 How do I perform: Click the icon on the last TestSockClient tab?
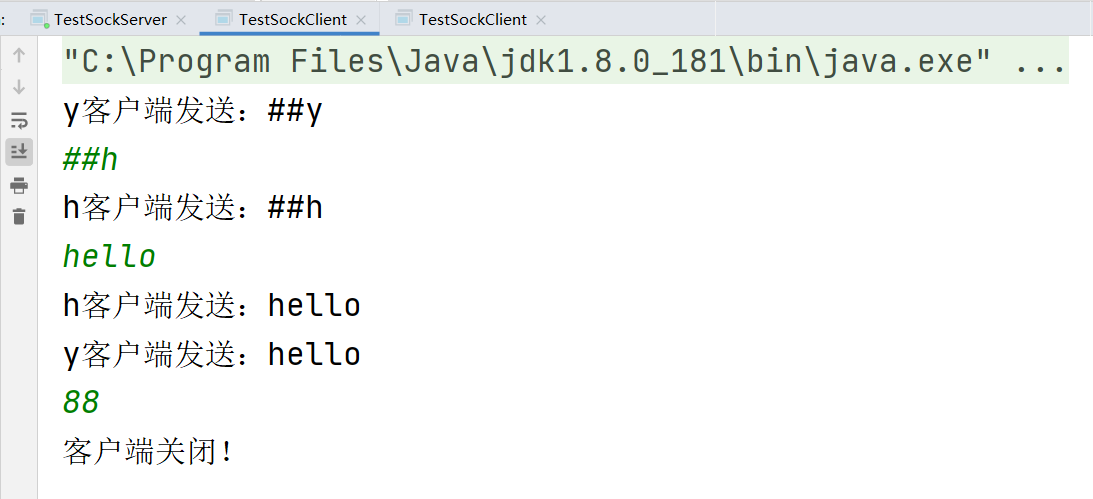[404, 19]
